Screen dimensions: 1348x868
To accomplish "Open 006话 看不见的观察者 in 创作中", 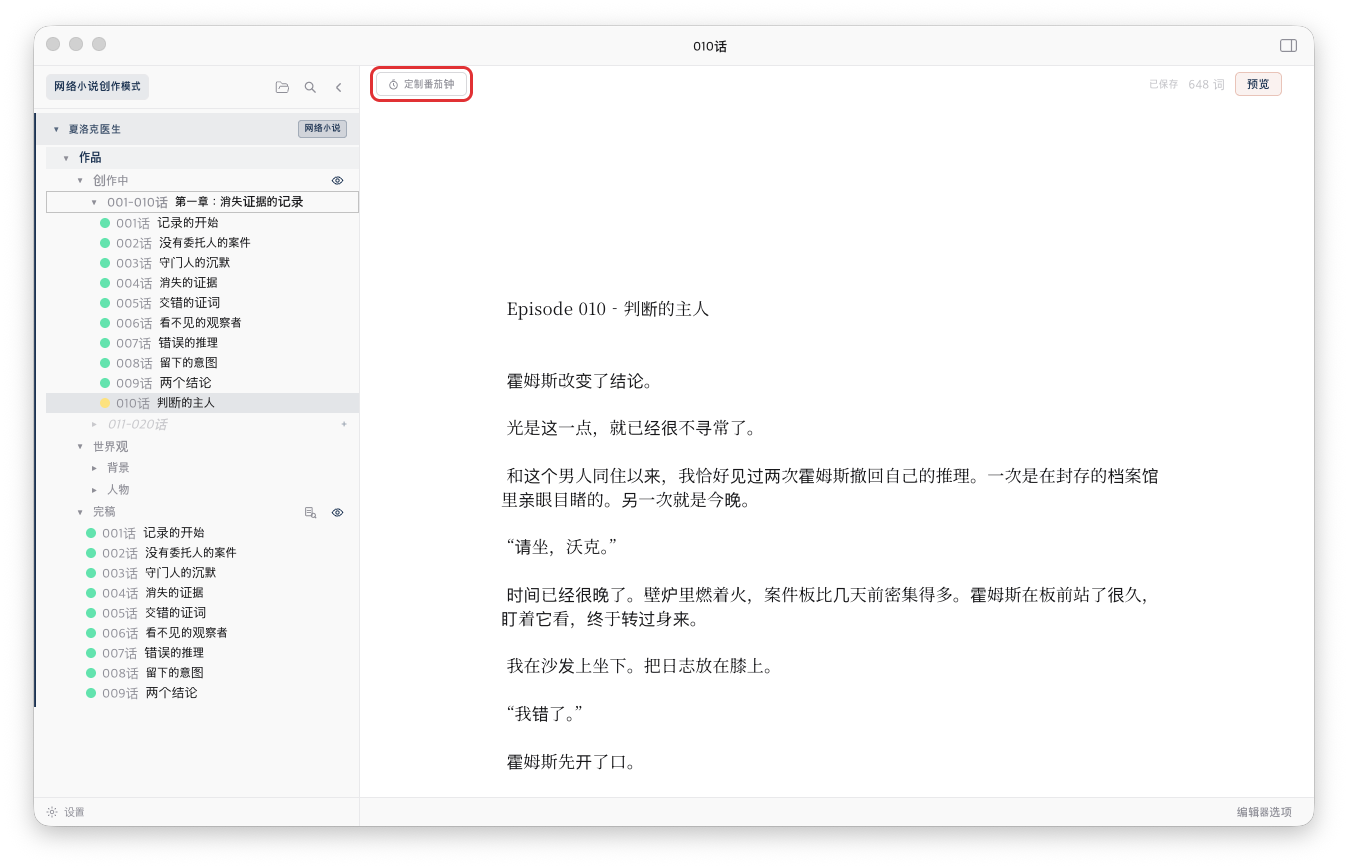I will [x=202, y=323].
